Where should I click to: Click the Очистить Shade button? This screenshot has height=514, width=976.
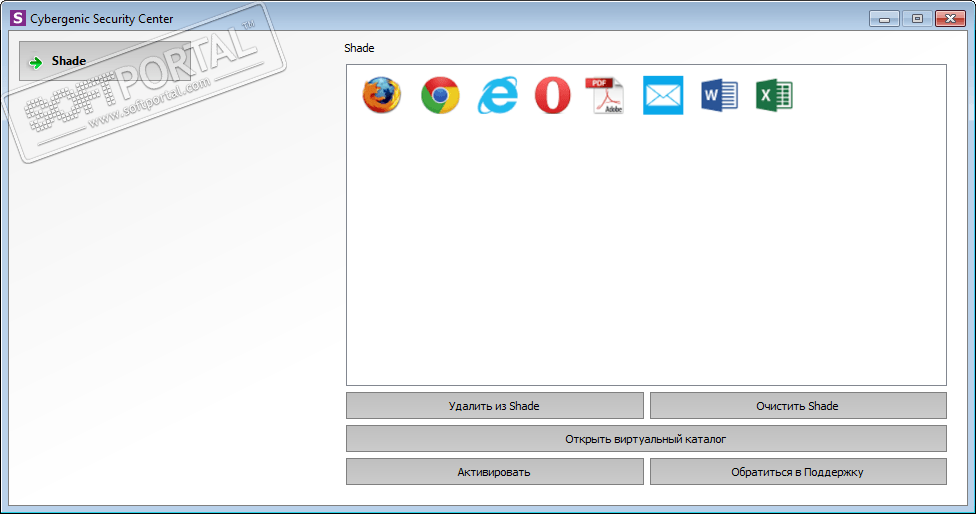pos(798,406)
